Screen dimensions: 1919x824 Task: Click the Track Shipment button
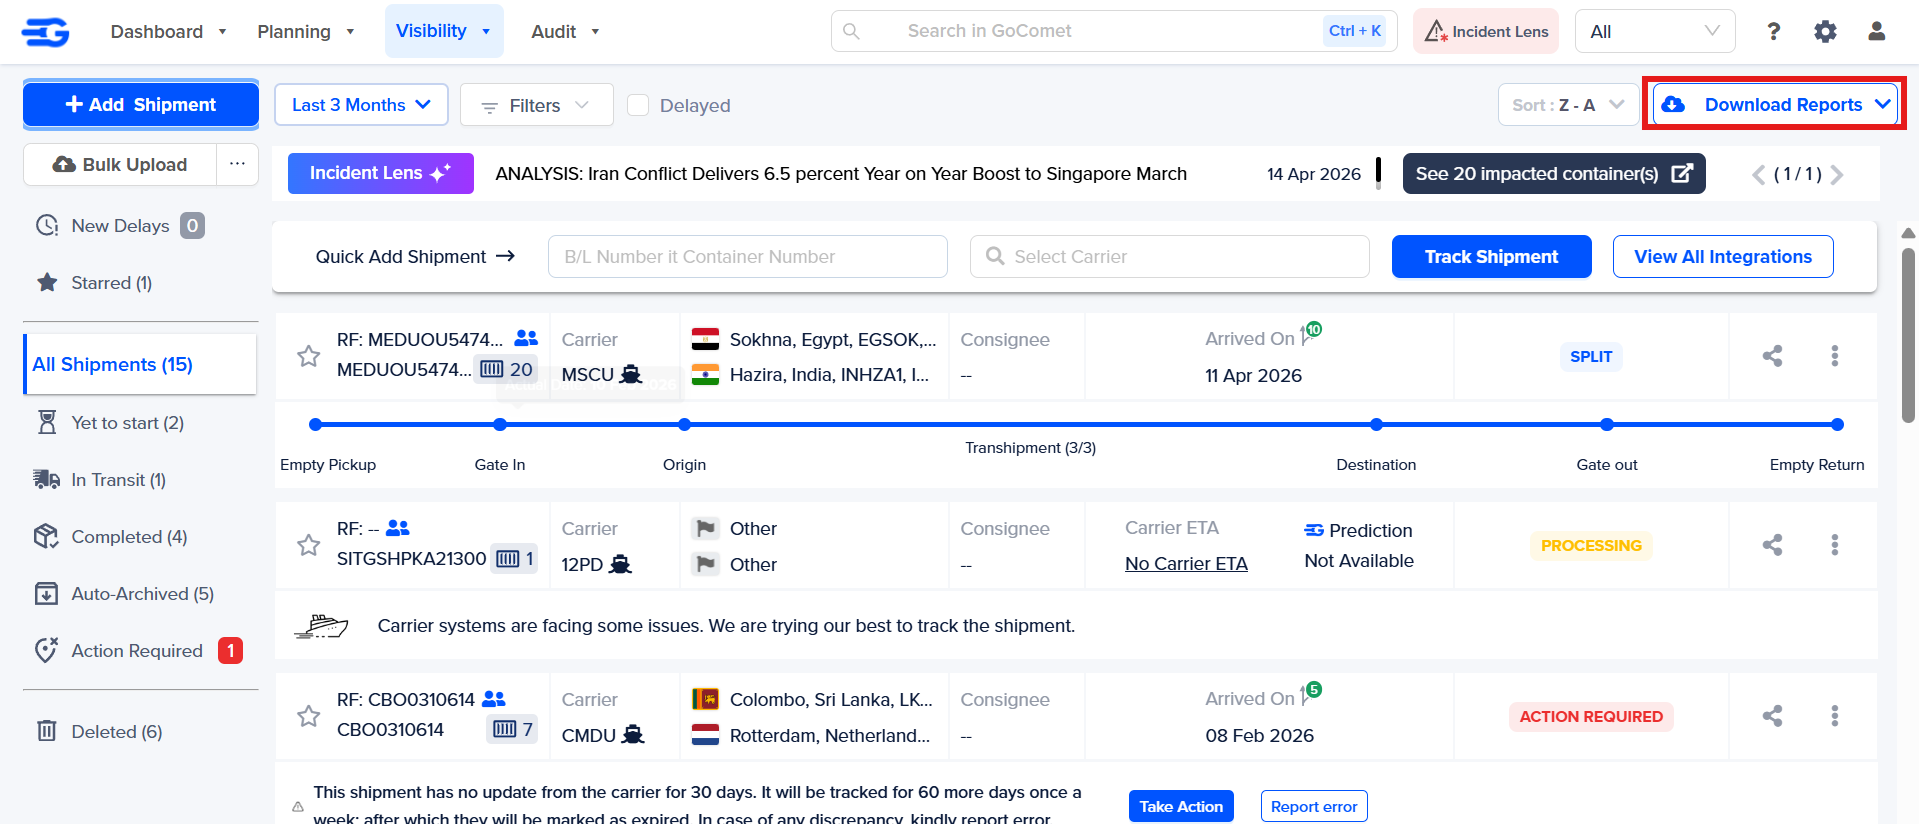[x=1491, y=257]
